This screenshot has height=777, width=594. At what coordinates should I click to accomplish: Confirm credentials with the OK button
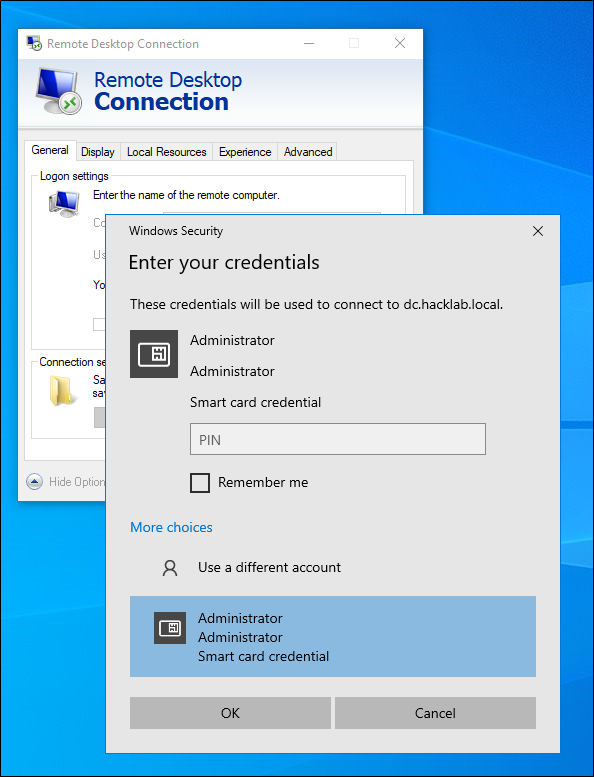[x=230, y=713]
